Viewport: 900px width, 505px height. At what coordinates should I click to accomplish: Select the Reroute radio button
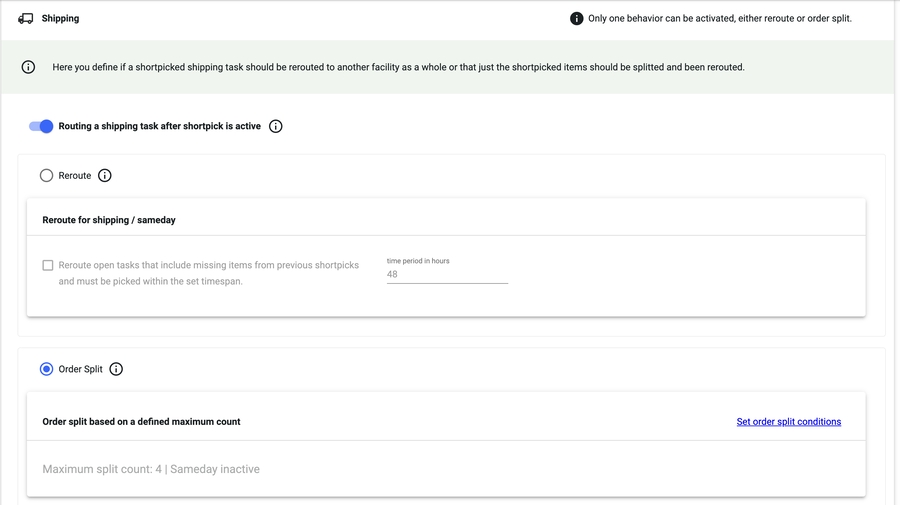(46, 175)
